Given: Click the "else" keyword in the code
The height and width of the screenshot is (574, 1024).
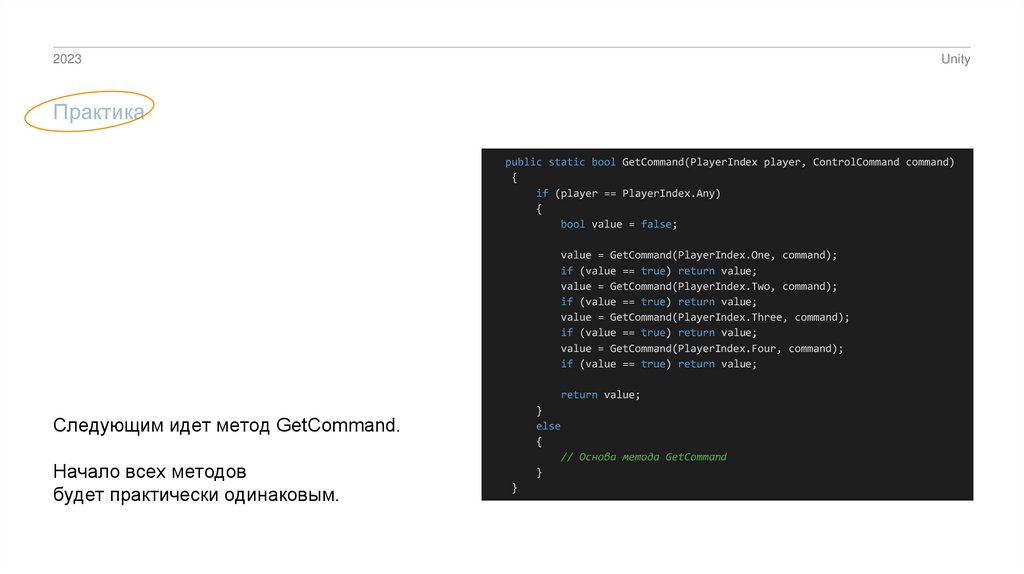Looking at the screenshot, I should pos(548,426).
